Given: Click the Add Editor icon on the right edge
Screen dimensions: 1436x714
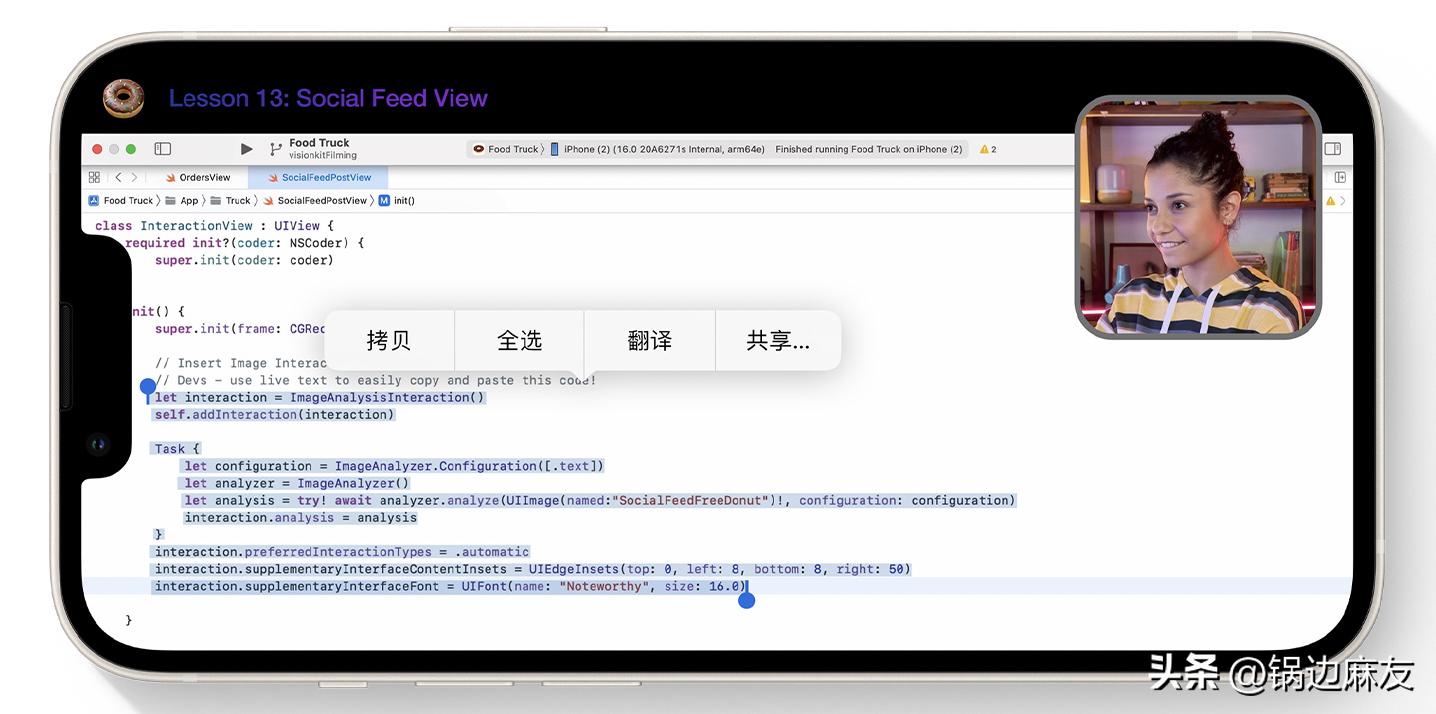Looking at the screenshot, I should coord(1340,176).
